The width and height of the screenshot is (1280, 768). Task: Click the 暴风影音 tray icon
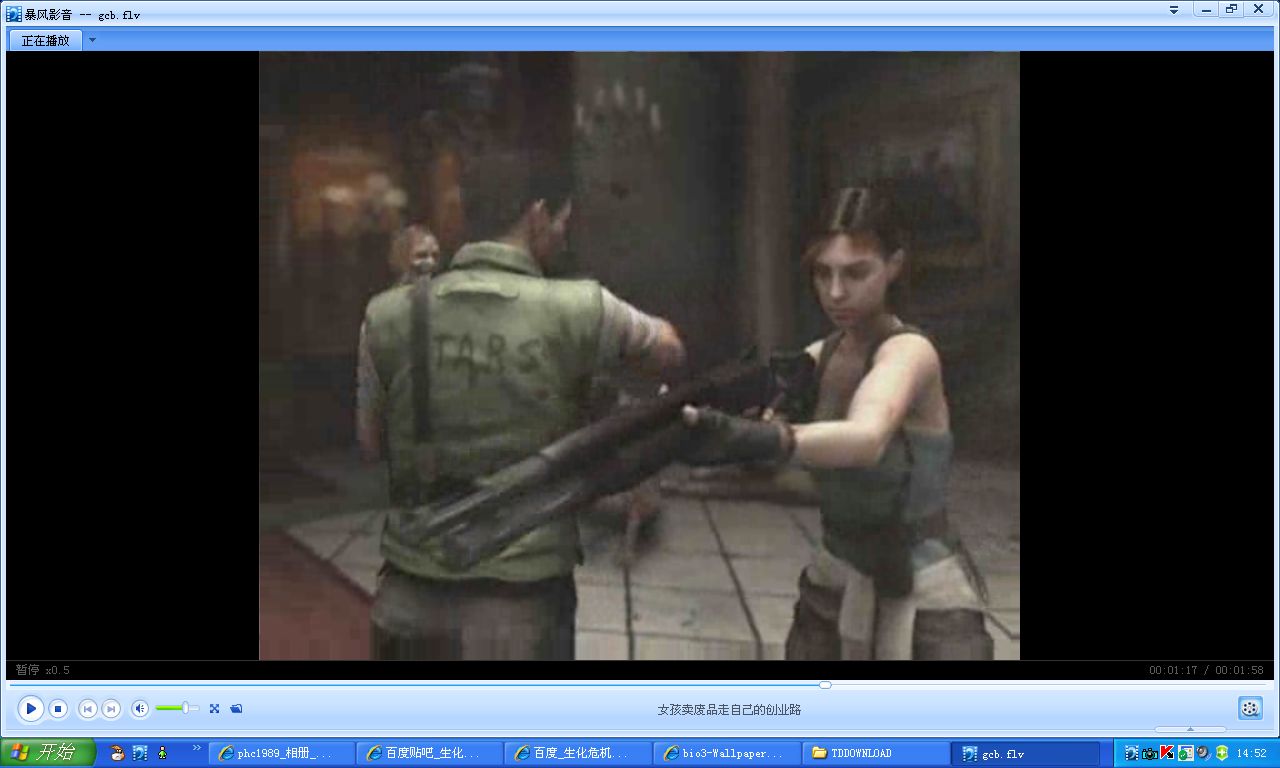(1131, 753)
